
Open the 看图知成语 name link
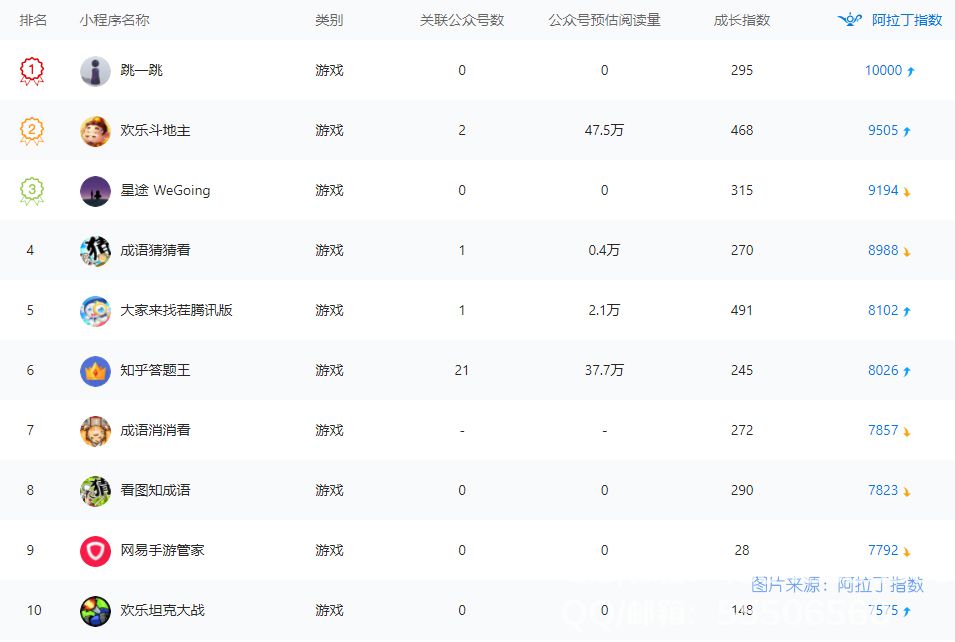155,490
